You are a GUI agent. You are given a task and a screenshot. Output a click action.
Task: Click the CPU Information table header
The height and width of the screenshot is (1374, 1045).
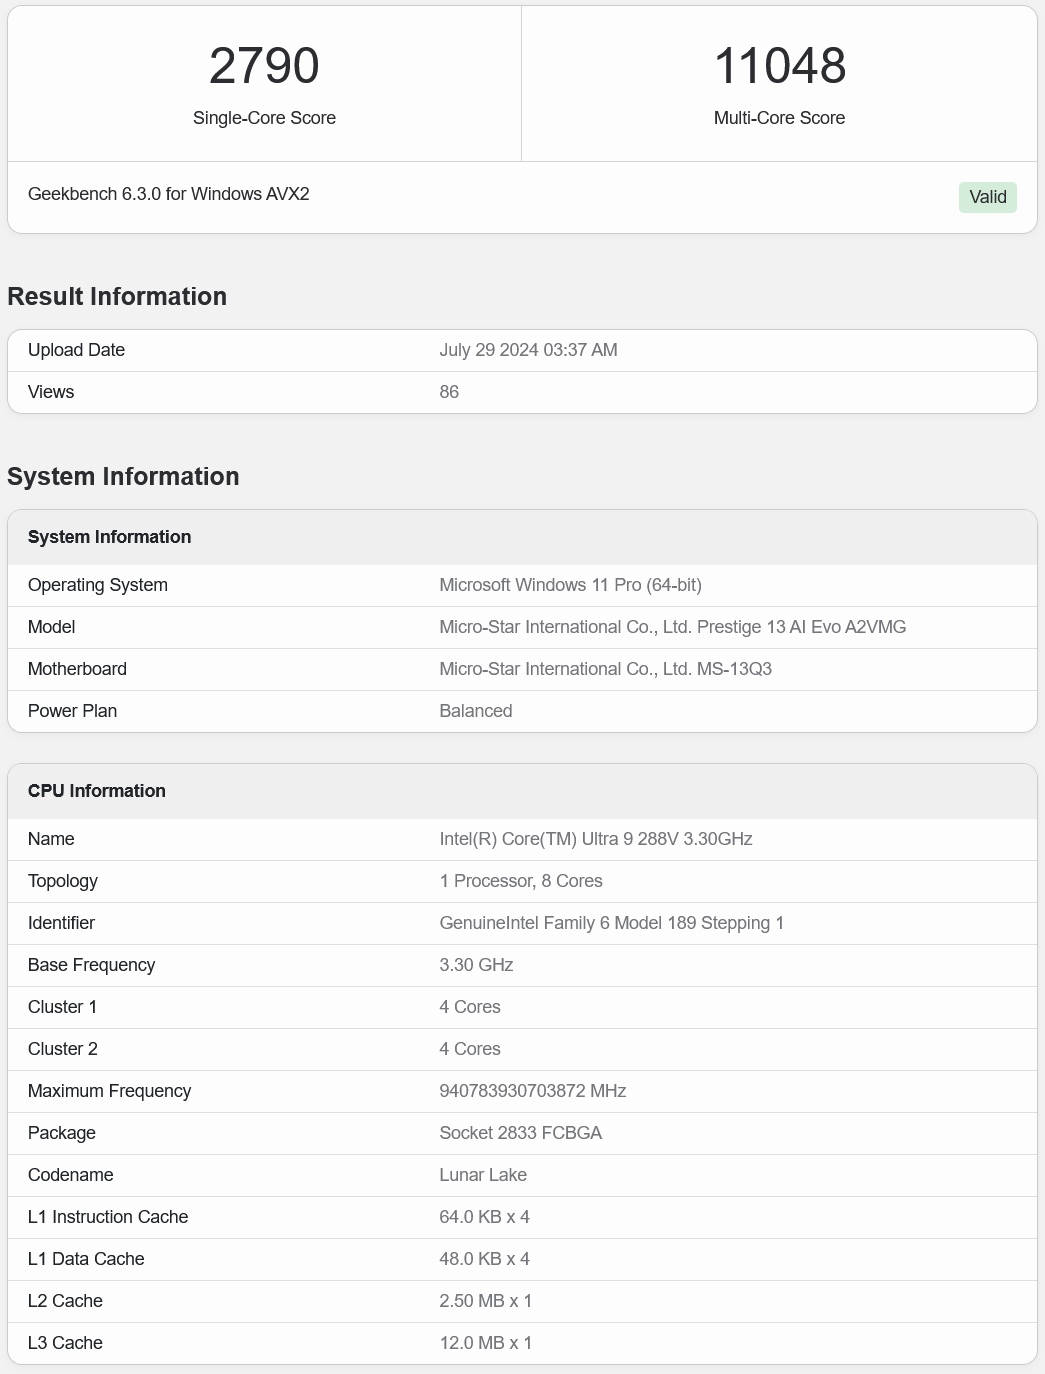point(97,791)
